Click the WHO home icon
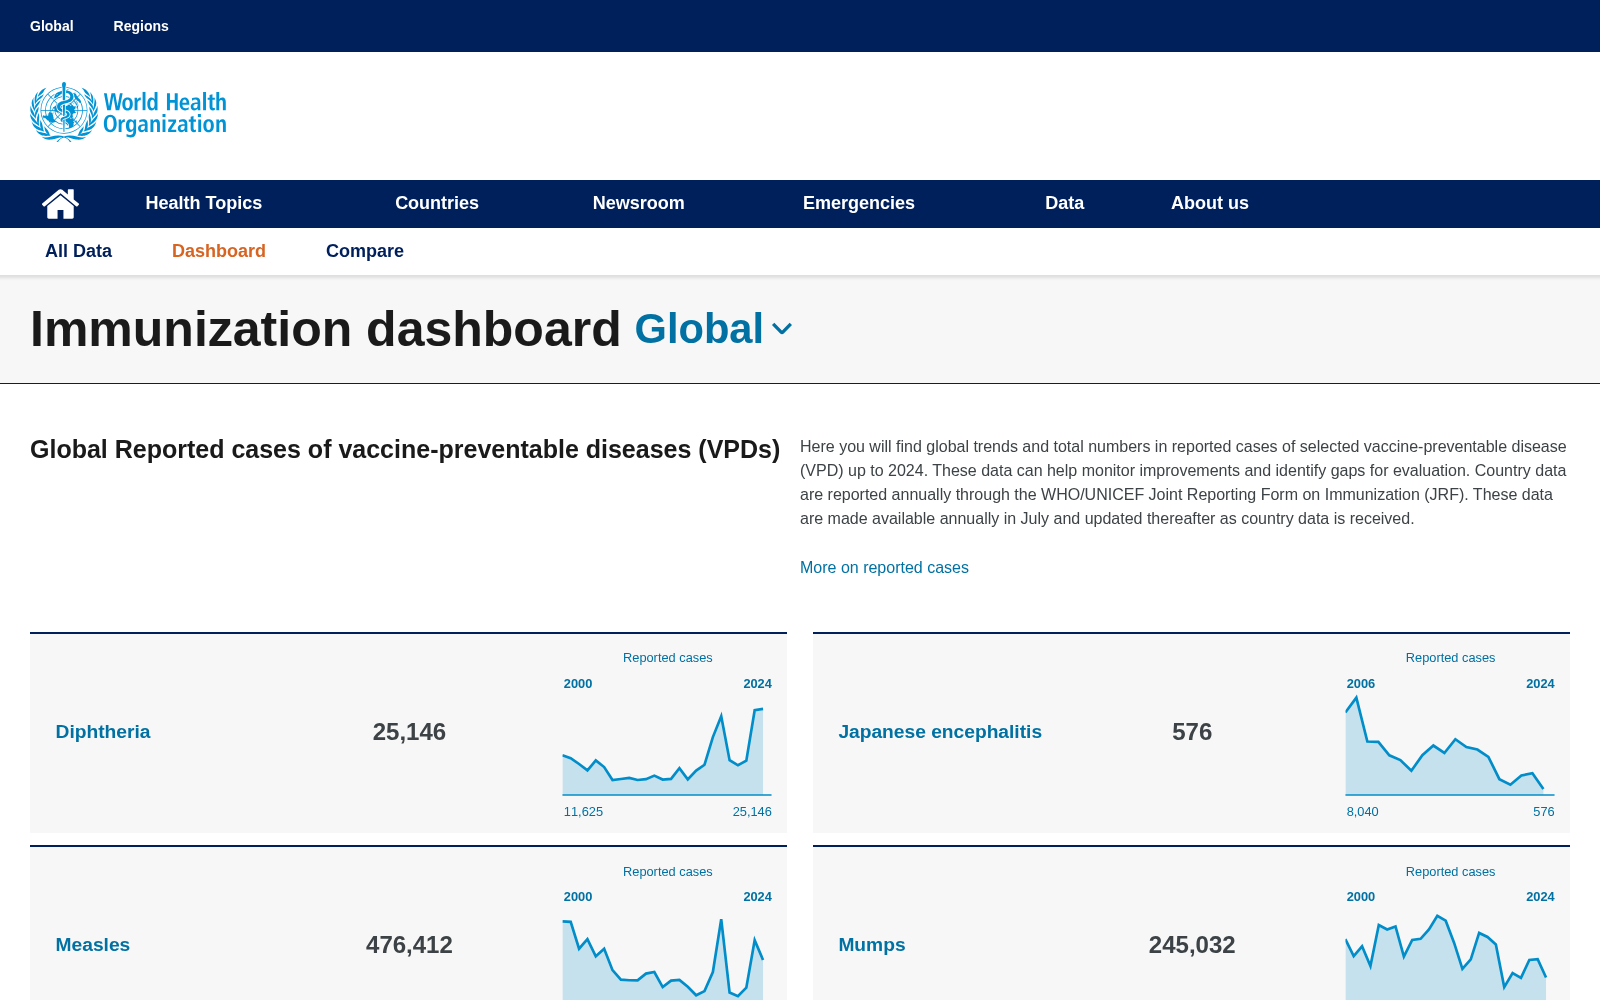 (60, 204)
